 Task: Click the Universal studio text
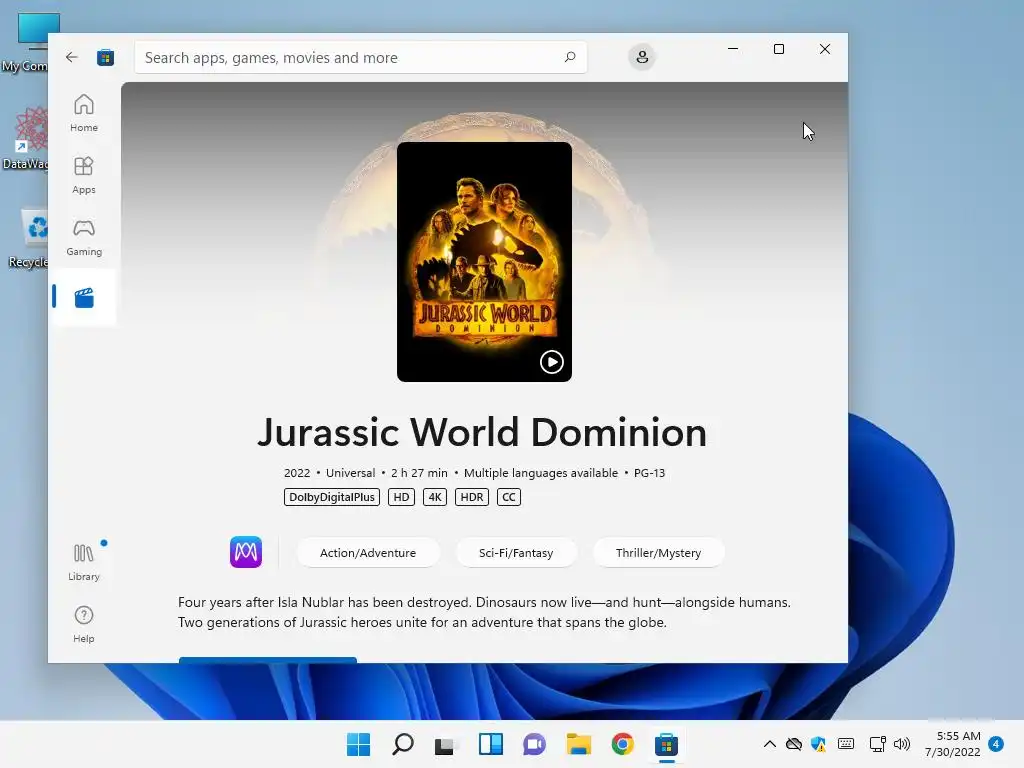pos(350,473)
